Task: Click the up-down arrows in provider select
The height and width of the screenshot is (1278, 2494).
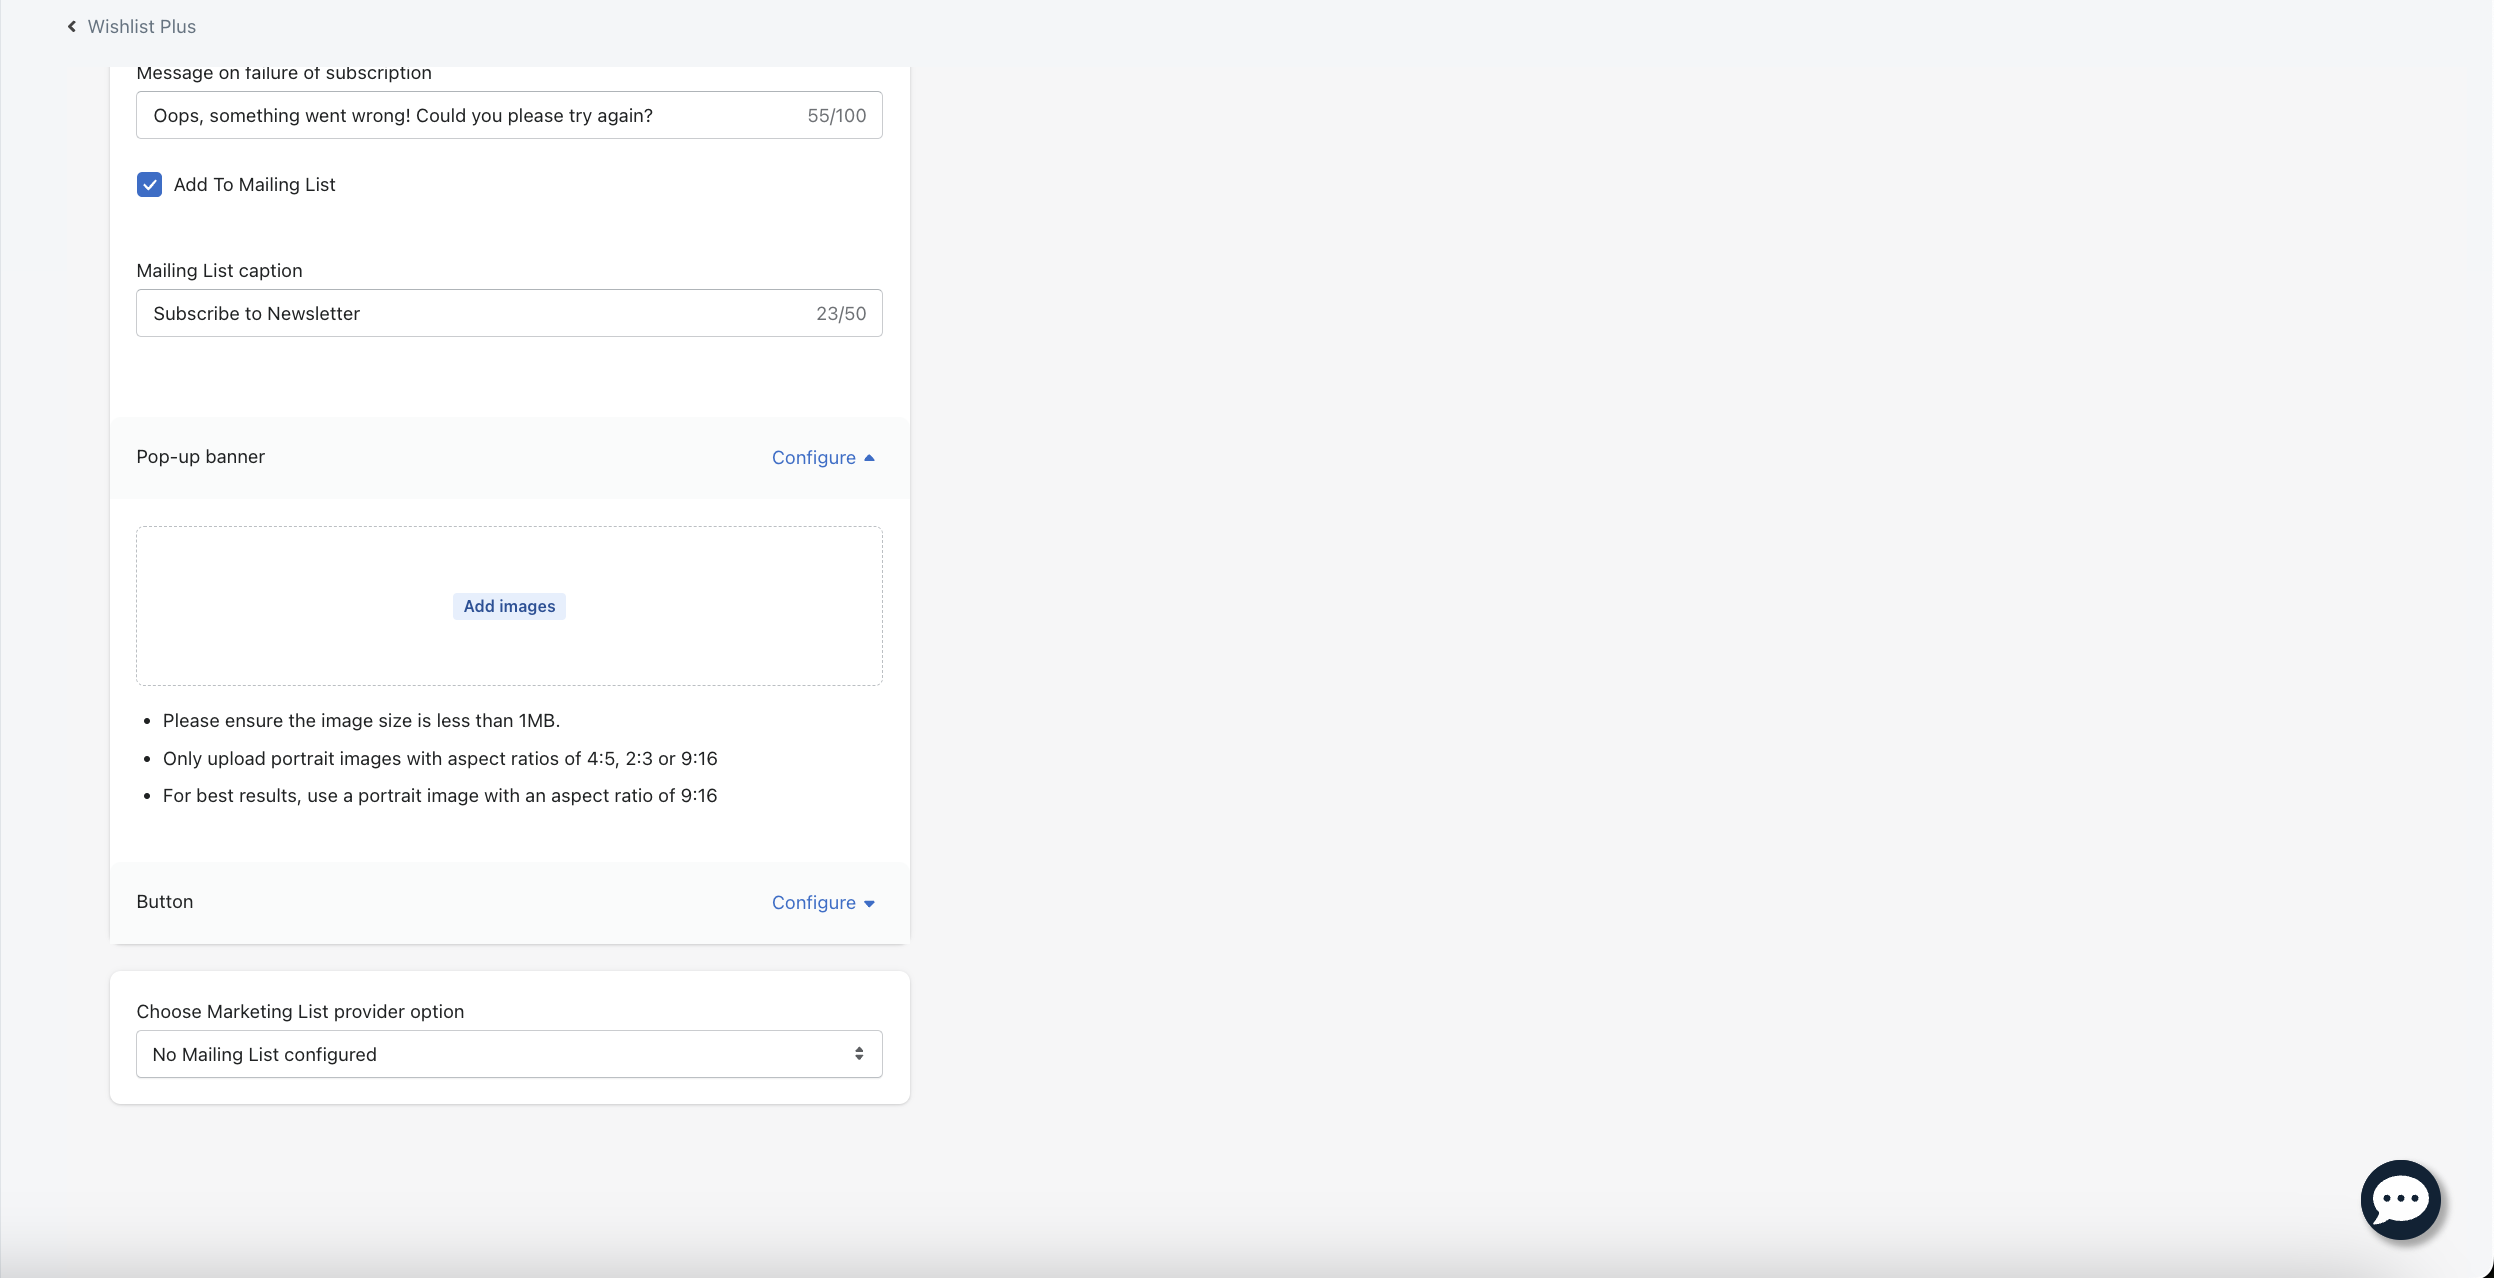Action: [859, 1054]
